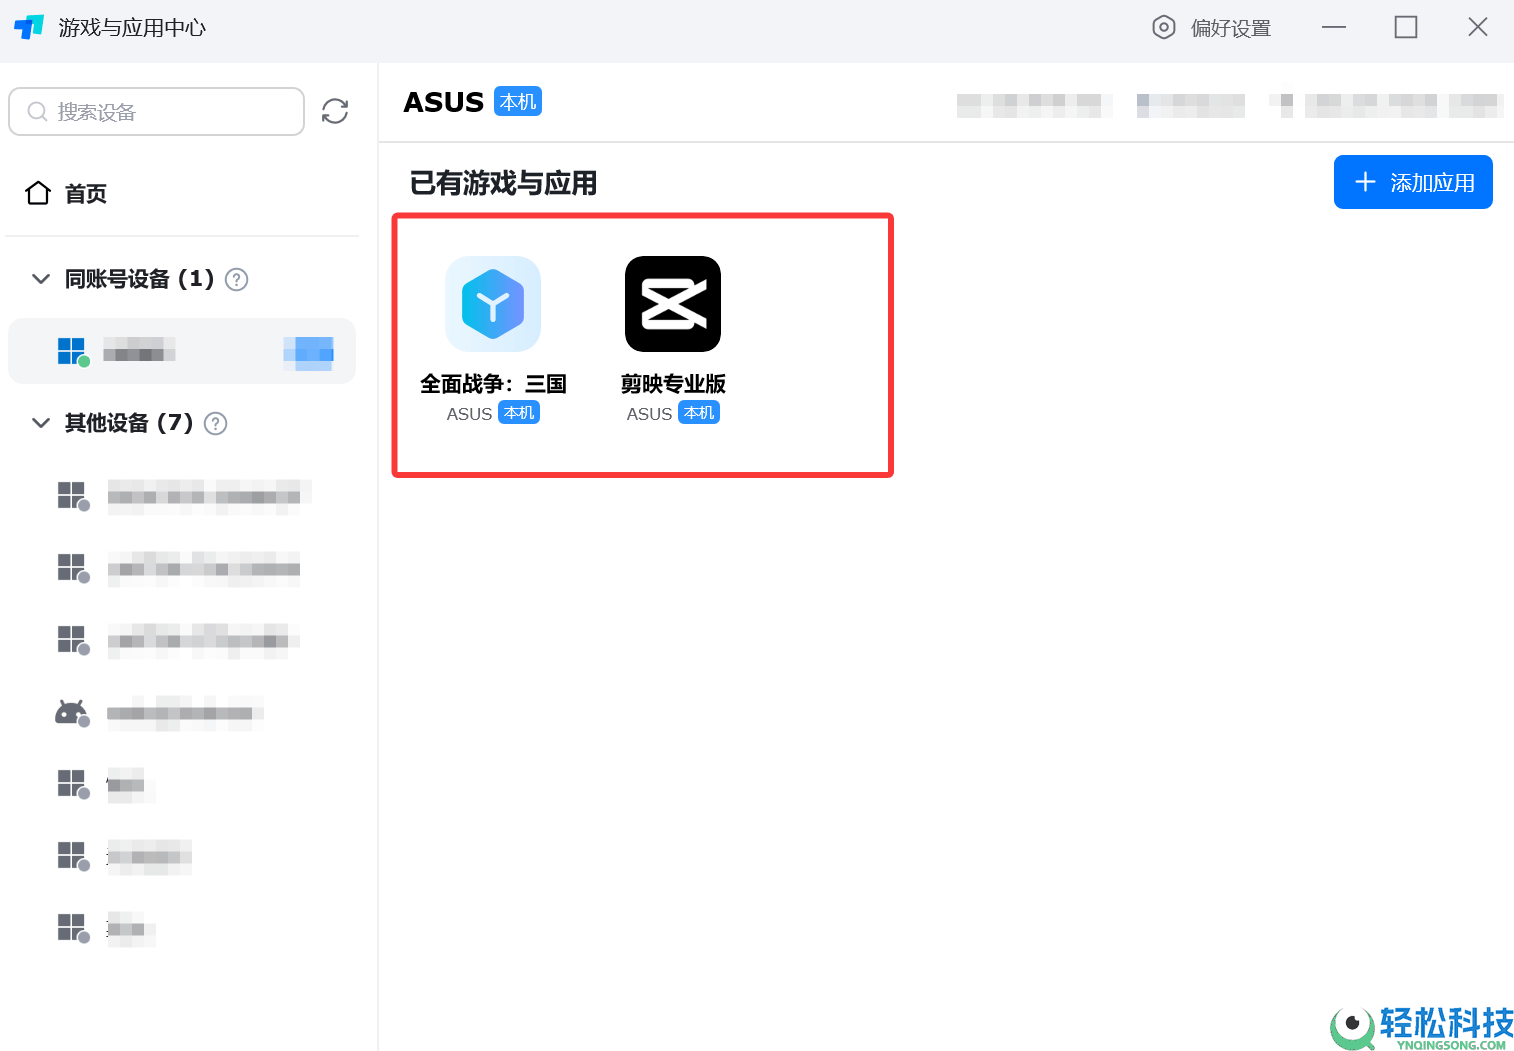
Task: Click the 添加应用 button
Action: point(1413,182)
